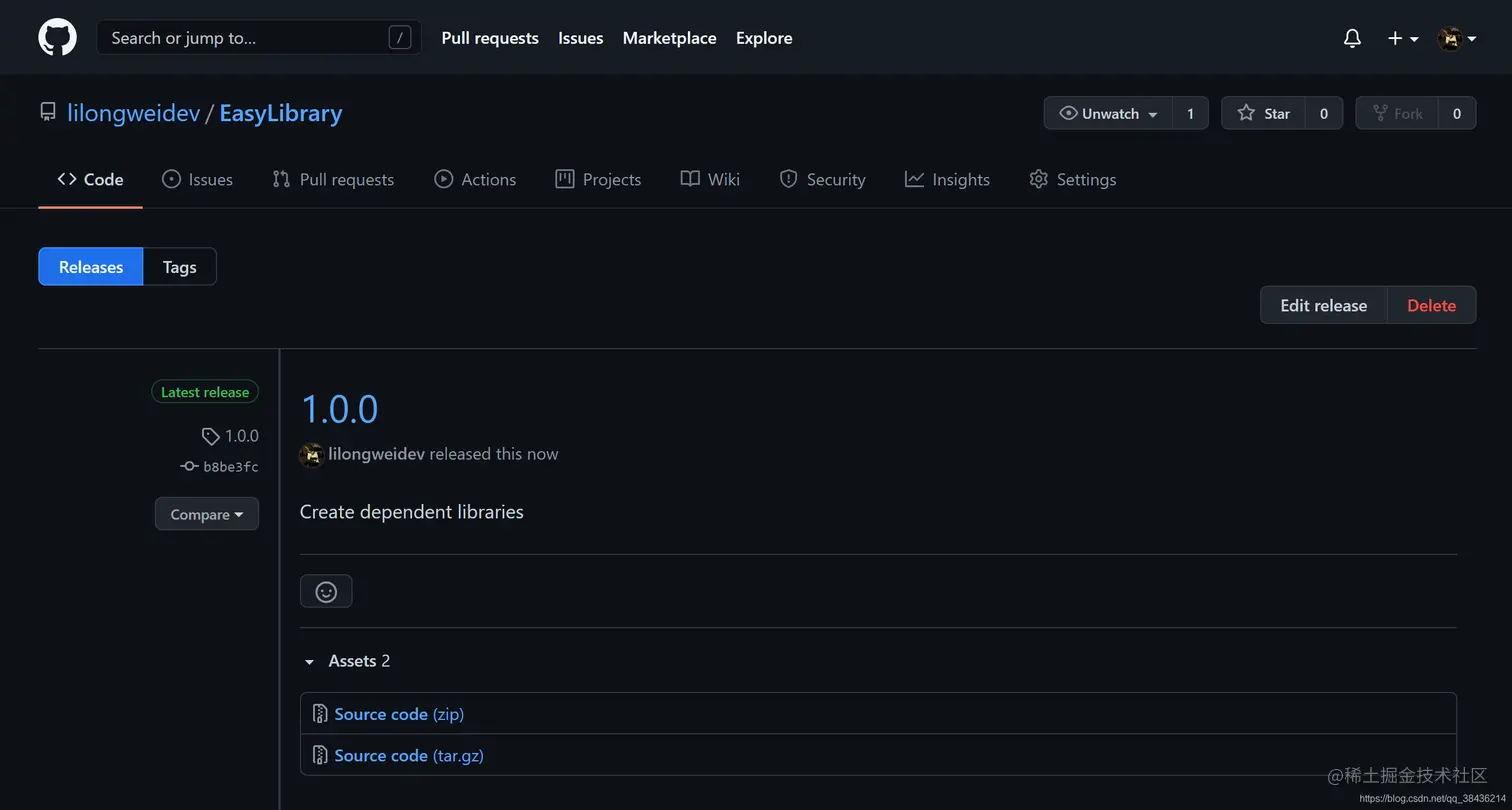The height and width of the screenshot is (810, 1512).
Task: Switch to the repository Issues tab
Action: tap(197, 179)
